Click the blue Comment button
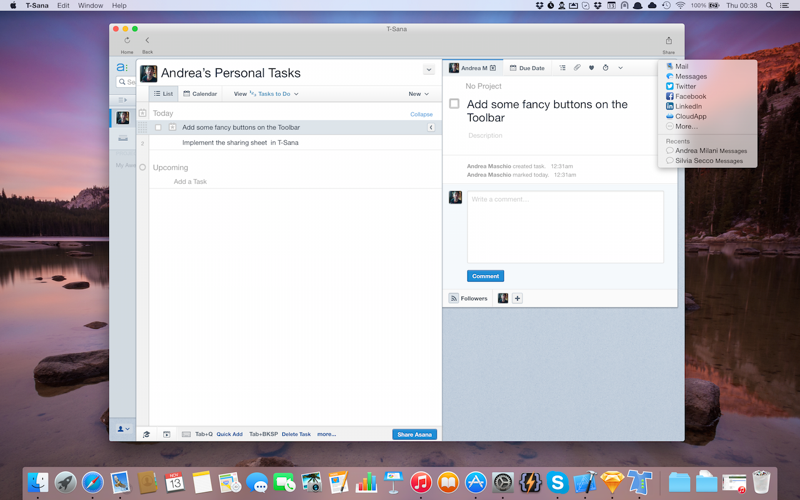This screenshot has width=800, height=500. click(485, 276)
